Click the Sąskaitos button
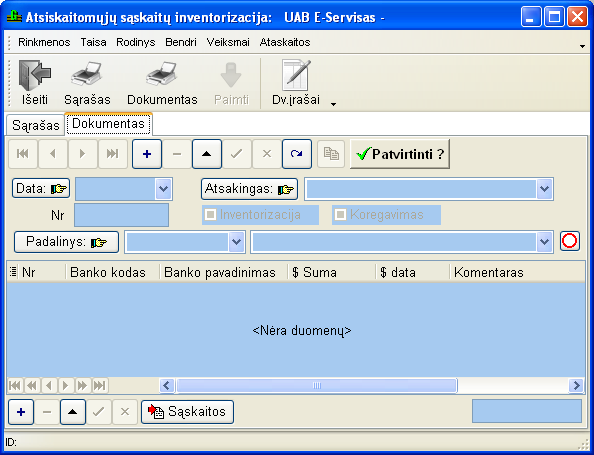This screenshot has height=455, width=594. click(187, 412)
